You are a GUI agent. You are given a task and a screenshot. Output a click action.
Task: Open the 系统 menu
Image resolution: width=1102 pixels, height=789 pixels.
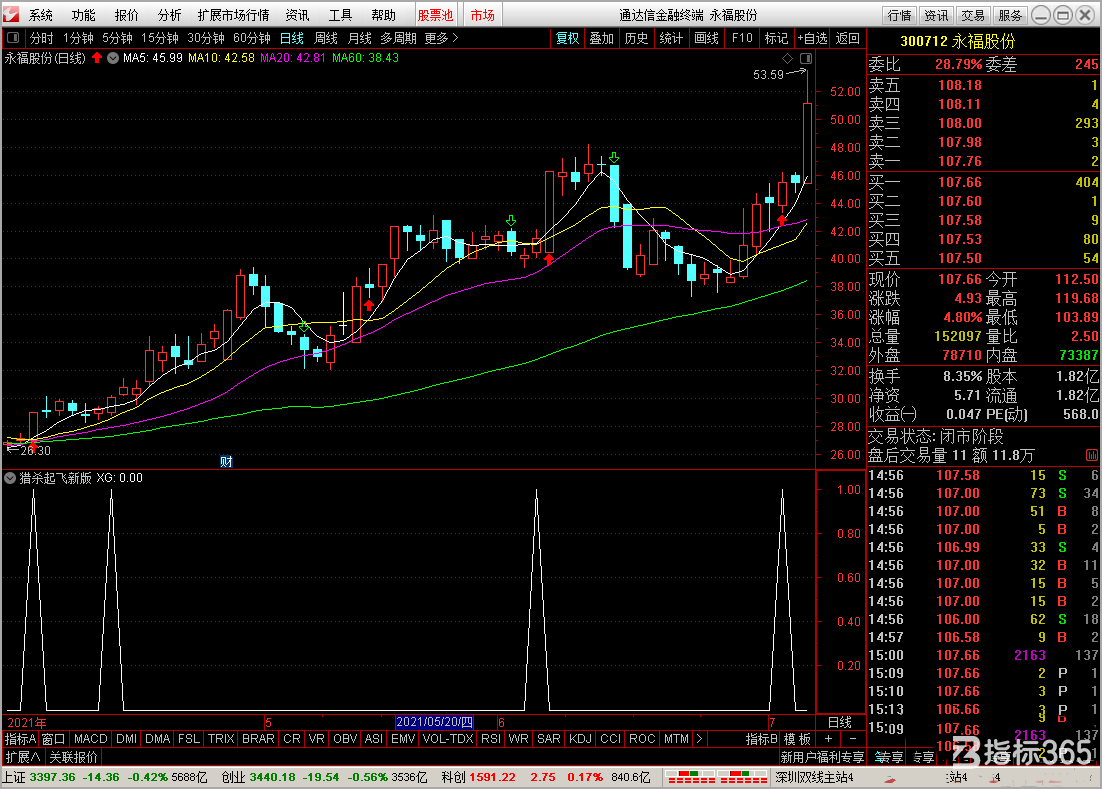point(41,15)
